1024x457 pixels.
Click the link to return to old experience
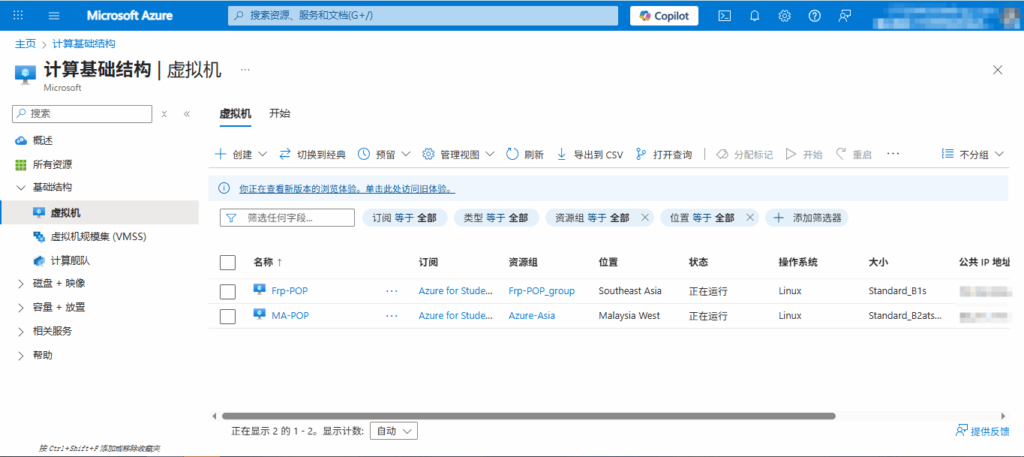(347, 189)
